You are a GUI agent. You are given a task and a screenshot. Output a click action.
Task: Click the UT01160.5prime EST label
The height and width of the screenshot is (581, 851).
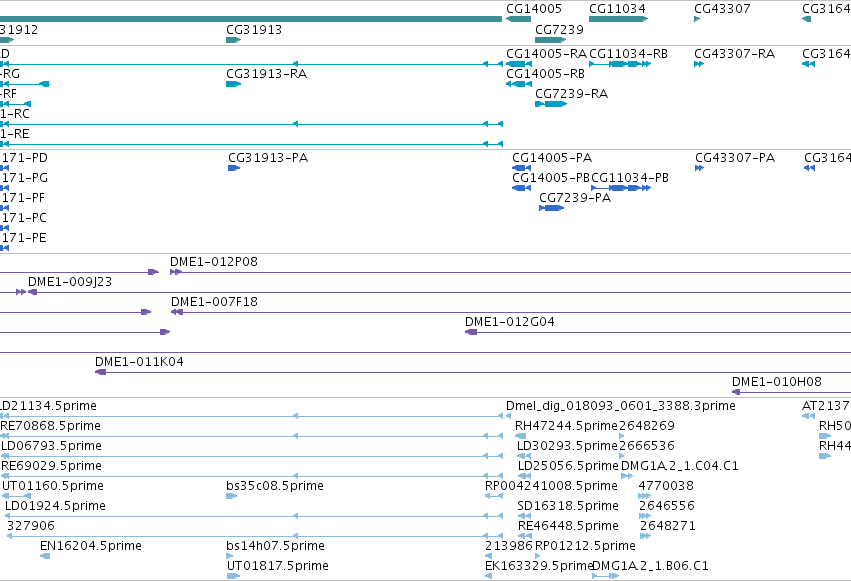pyautogui.click(x=53, y=486)
